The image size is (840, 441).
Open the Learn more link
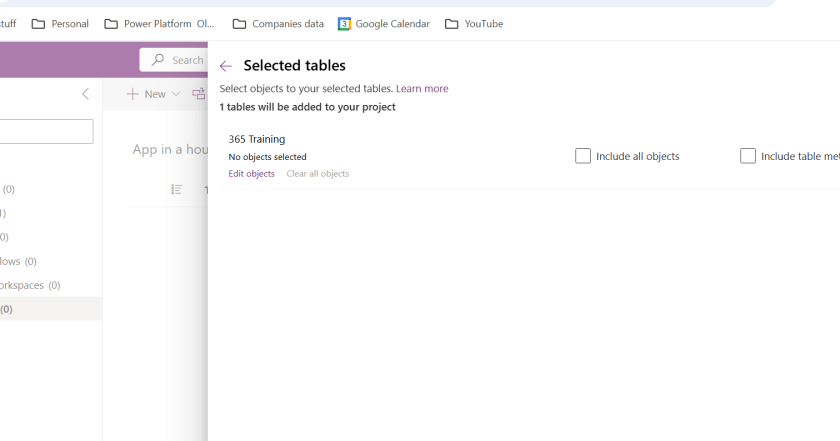[422, 89]
